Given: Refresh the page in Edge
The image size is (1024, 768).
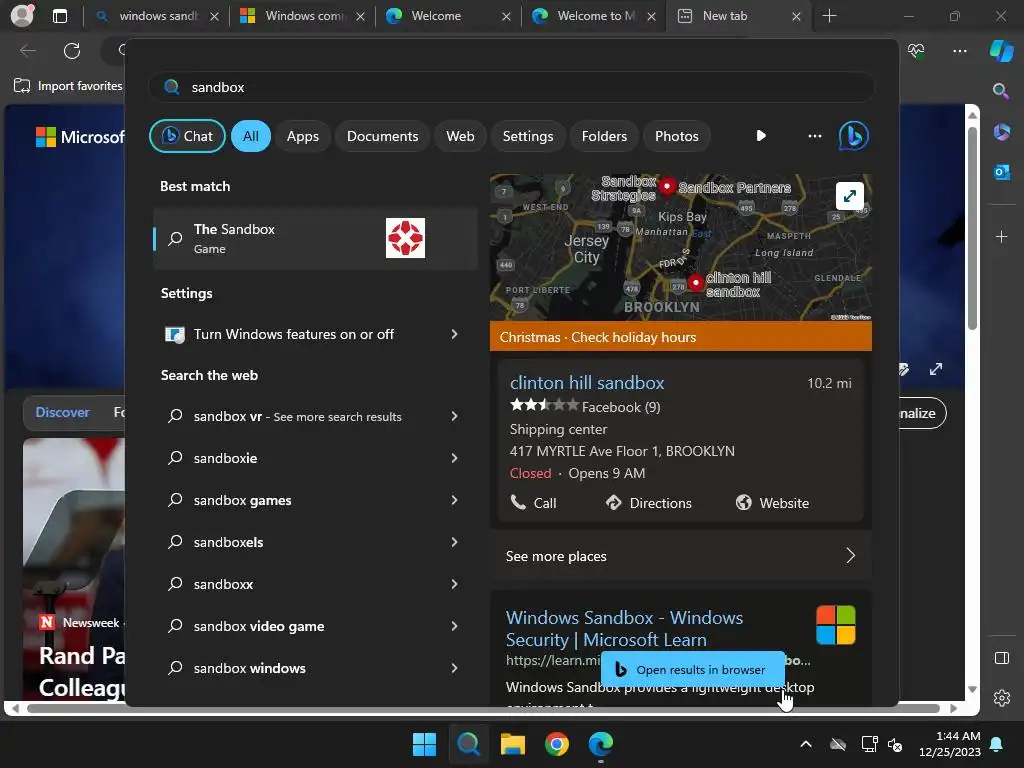Looking at the screenshot, I should 72,51.
